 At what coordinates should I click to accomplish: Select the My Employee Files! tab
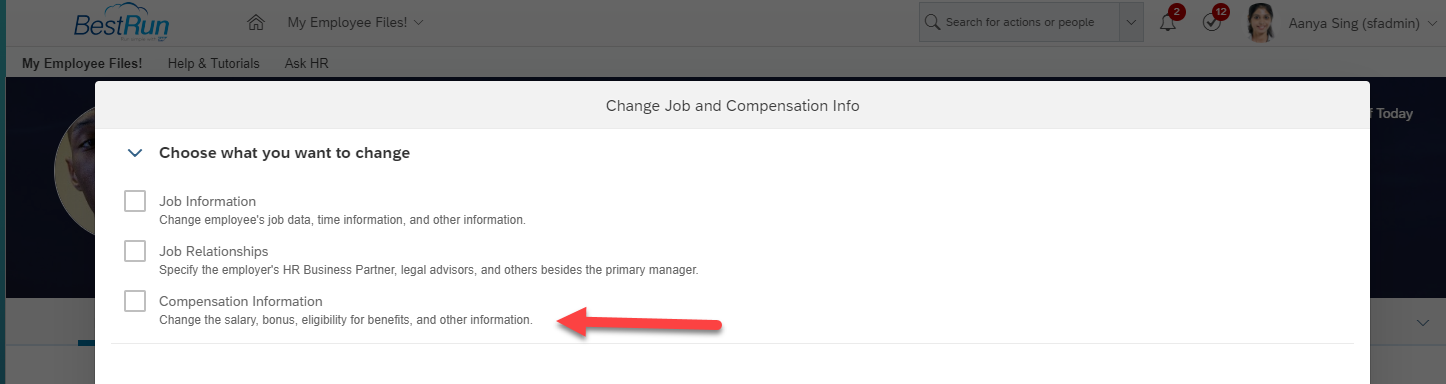point(82,63)
